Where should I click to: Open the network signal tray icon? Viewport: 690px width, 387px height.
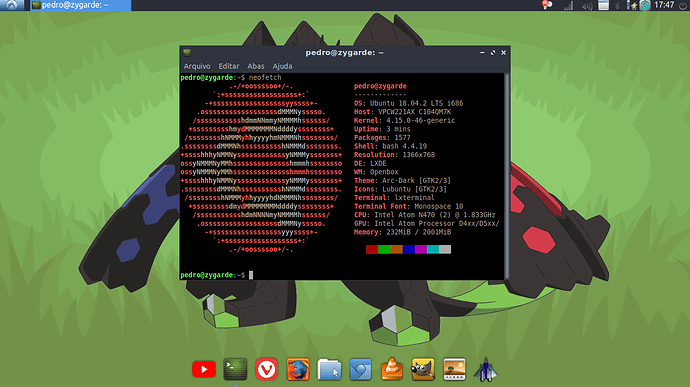pyautogui.click(x=569, y=5)
